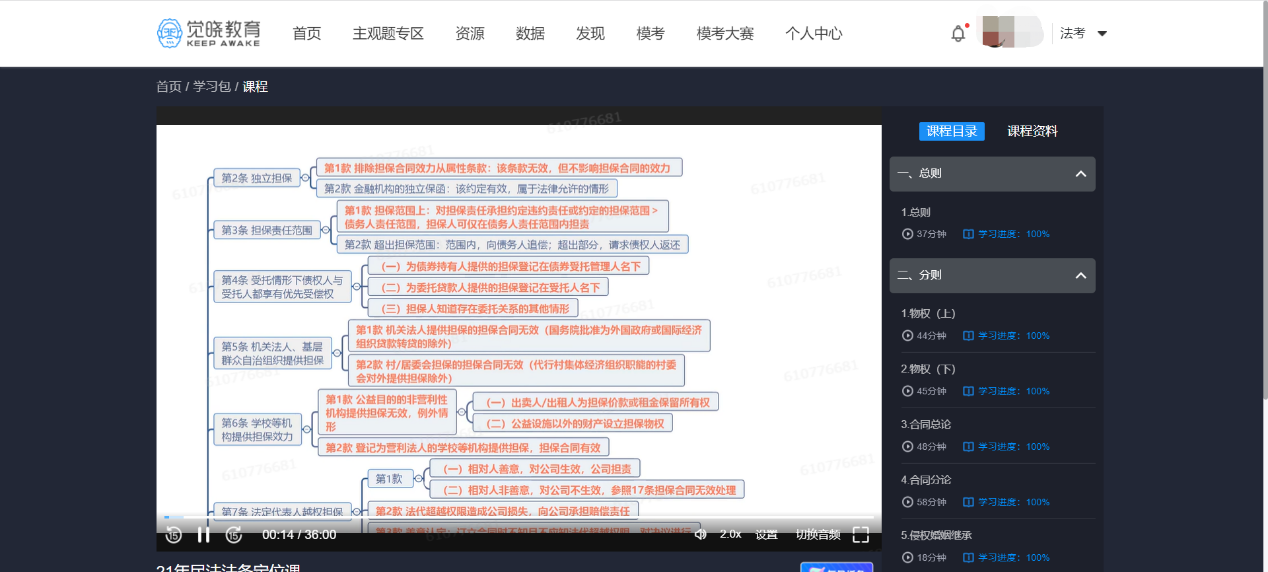This screenshot has height=572, width=1268.
Task: Click 切换音频 to switch audio
Action: (818, 535)
